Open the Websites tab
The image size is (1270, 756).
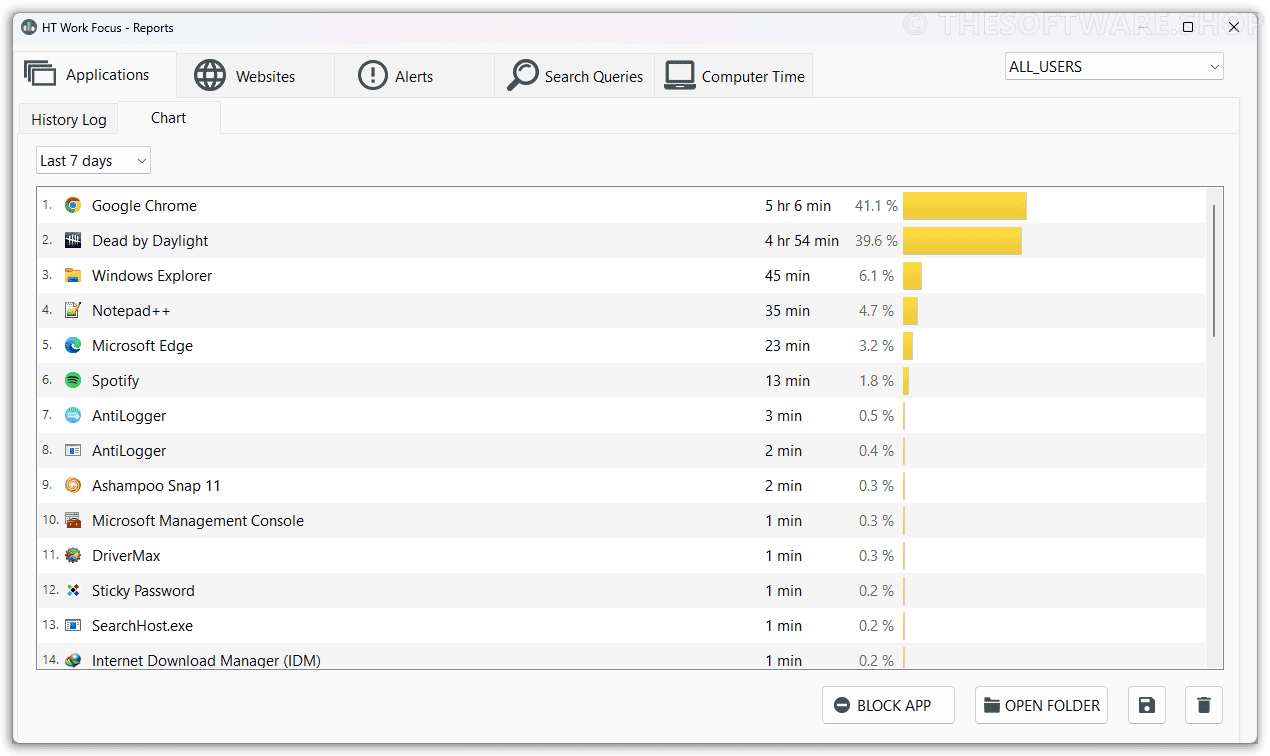pyautogui.click(x=255, y=76)
